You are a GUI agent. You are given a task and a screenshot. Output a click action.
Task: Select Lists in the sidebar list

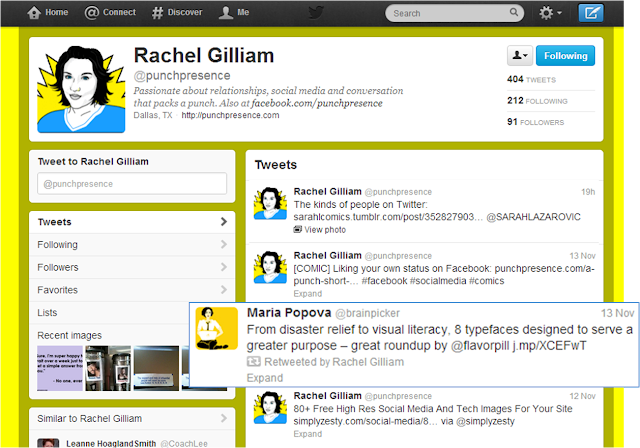(x=109, y=313)
